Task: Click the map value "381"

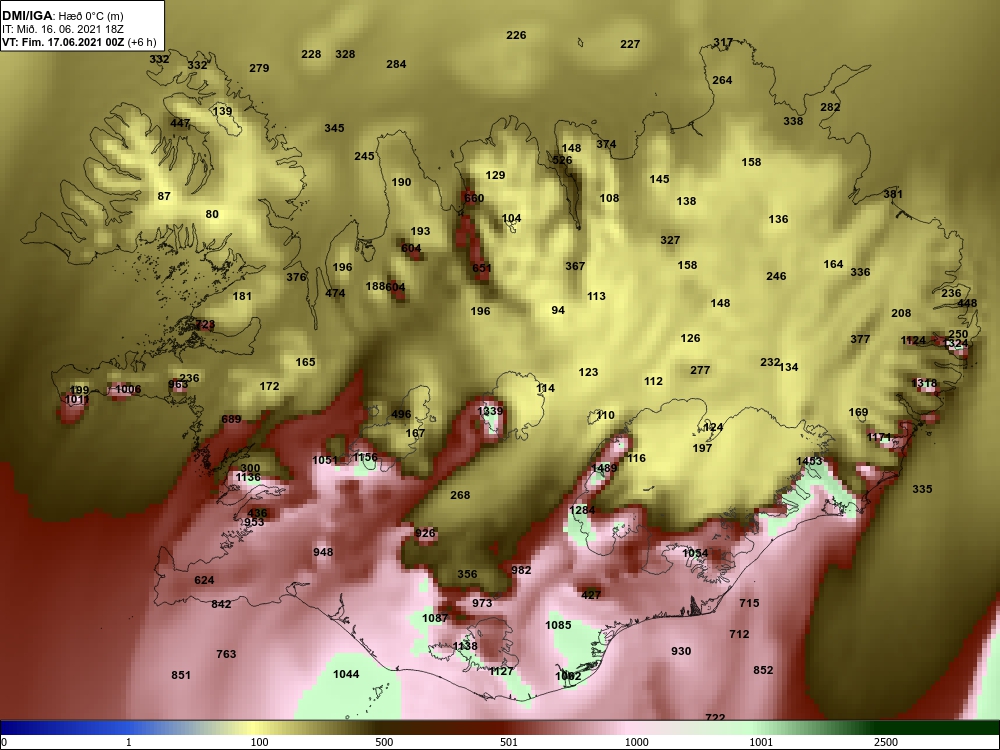Action: [893, 194]
